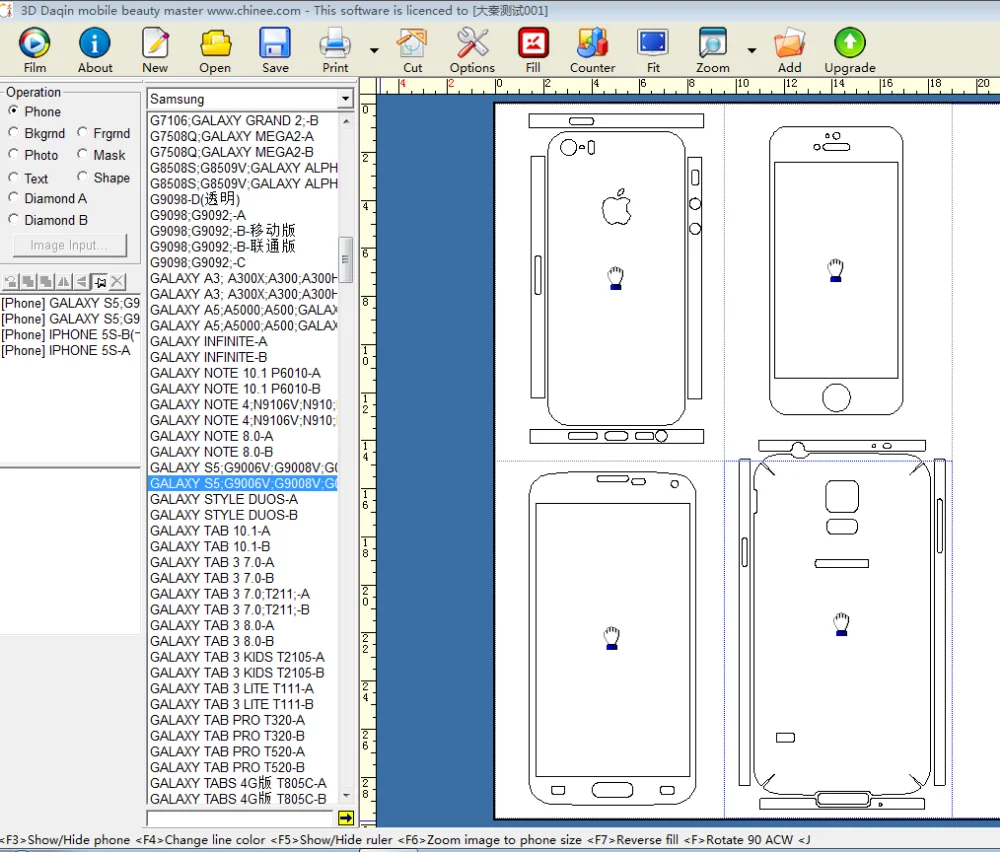Expand the Samsung brand dropdown
The image size is (1000, 852).
[345, 99]
